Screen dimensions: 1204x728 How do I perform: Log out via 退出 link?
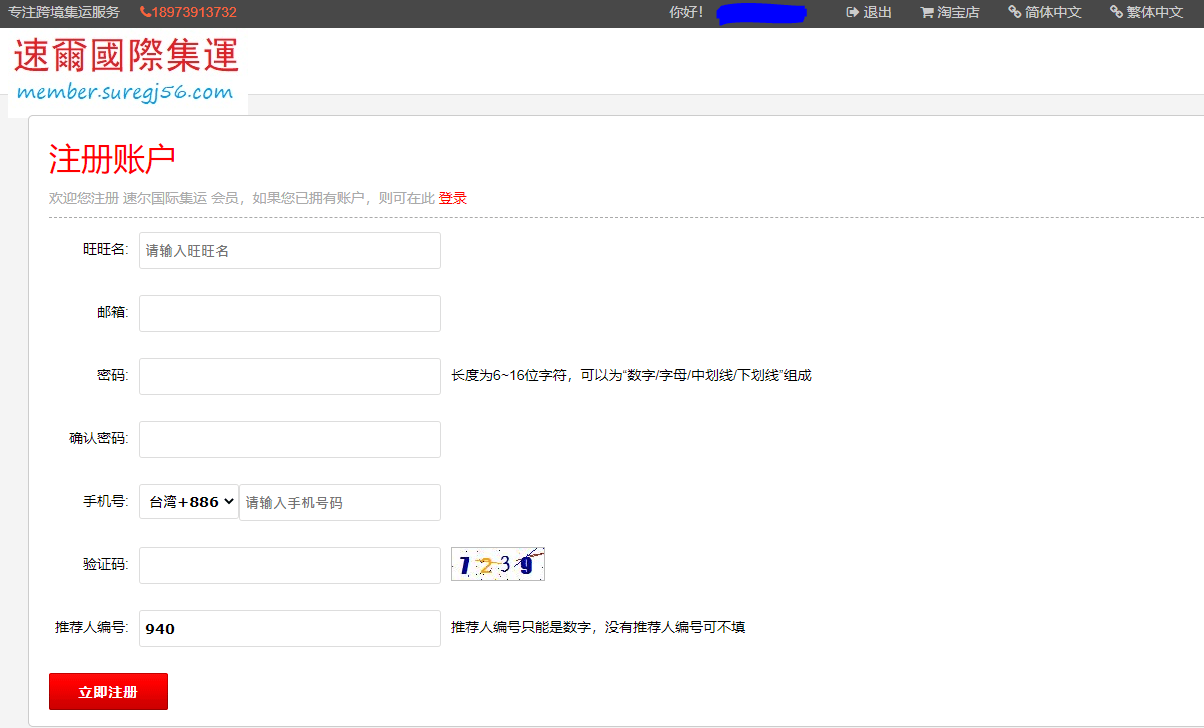point(877,13)
